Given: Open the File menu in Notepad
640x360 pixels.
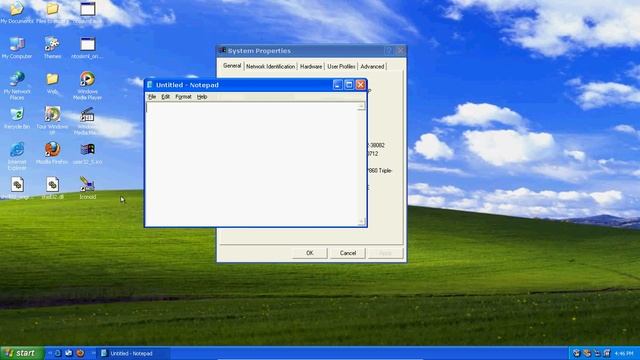Looking at the screenshot, I should coord(152,97).
